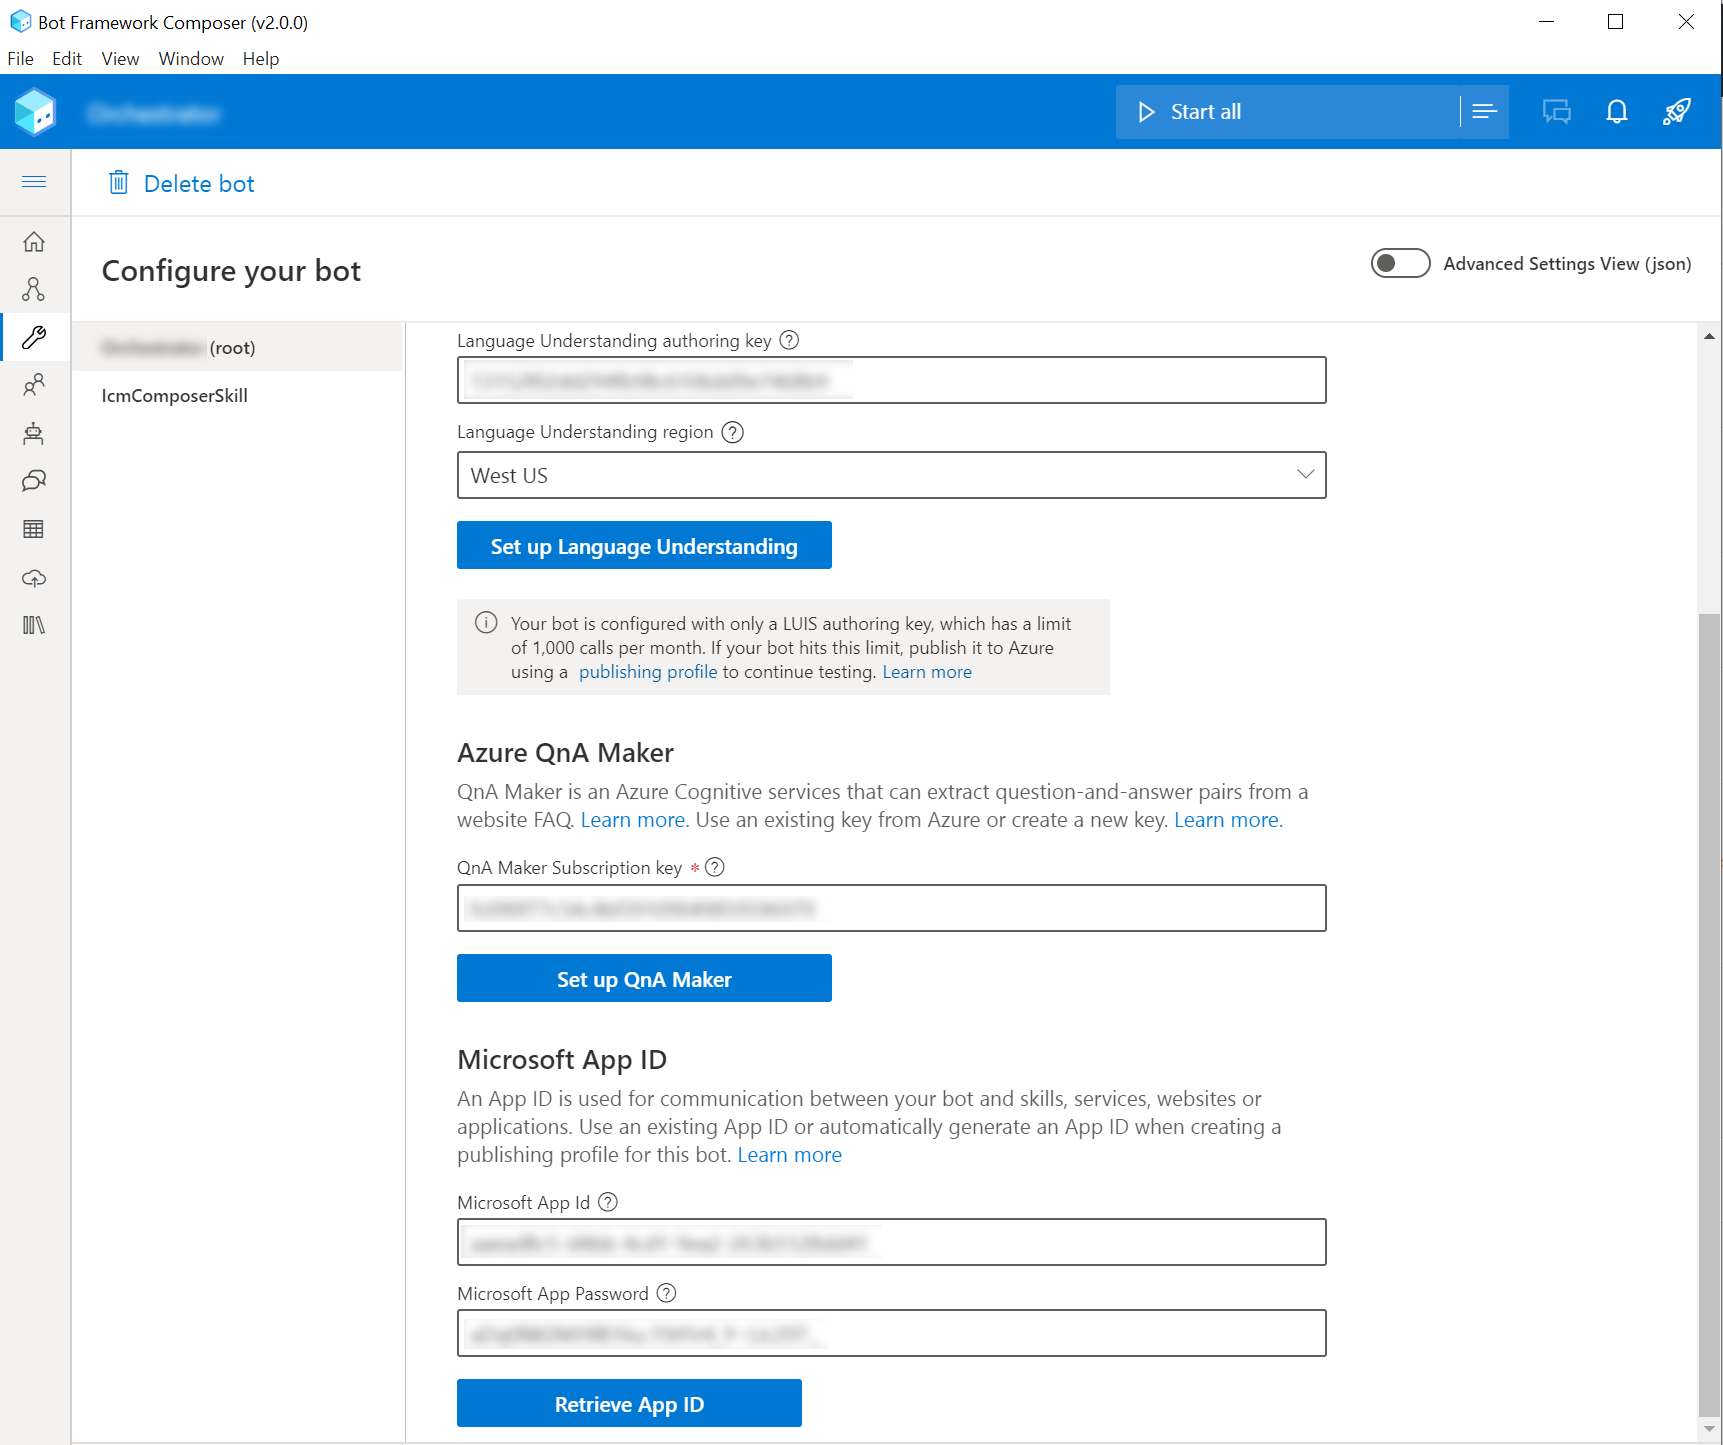1723x1445 pixels.
Task: Open the Publish view cloud icon
Action: [x=34, y=577]
